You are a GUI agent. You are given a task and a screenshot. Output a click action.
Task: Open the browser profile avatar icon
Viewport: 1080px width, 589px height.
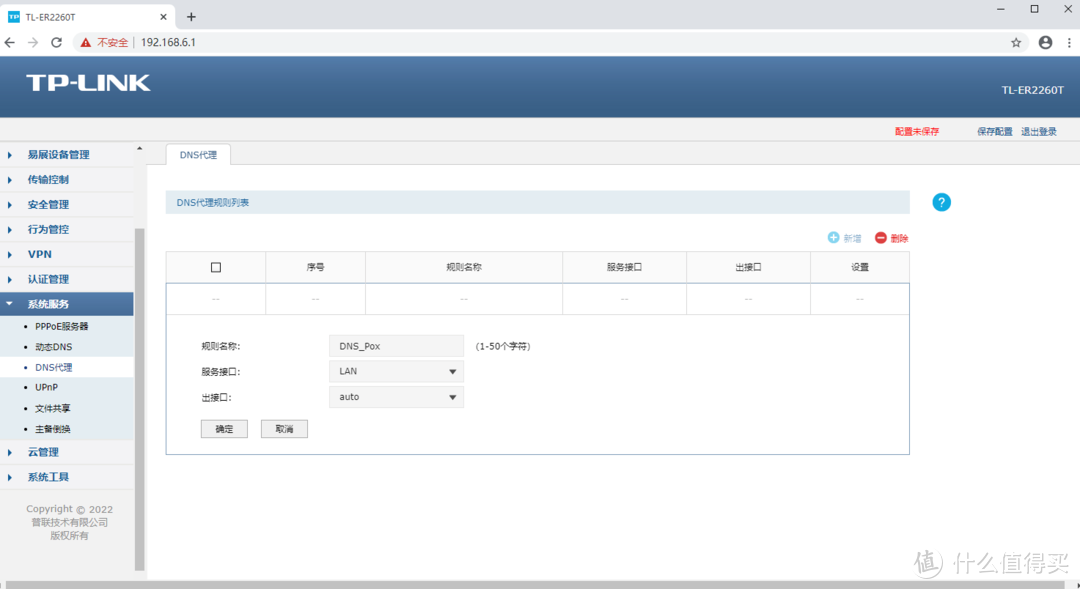[1045, 43]
